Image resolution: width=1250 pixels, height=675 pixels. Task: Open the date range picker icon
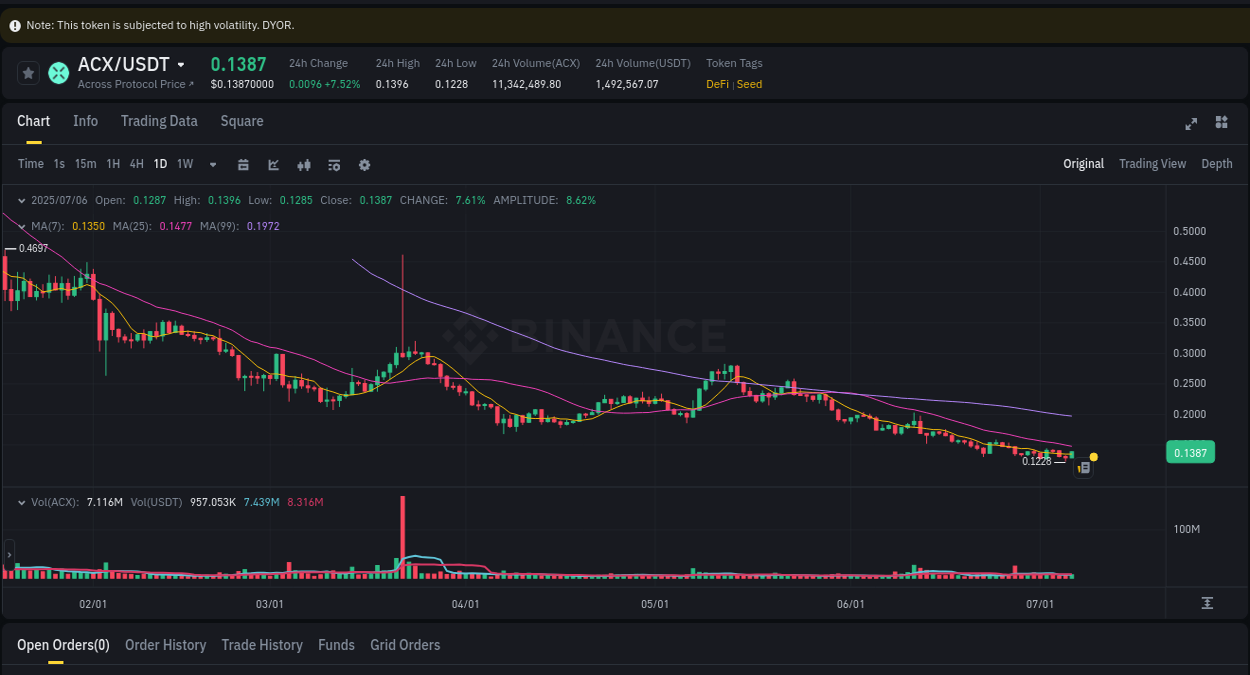click(243, 164)
